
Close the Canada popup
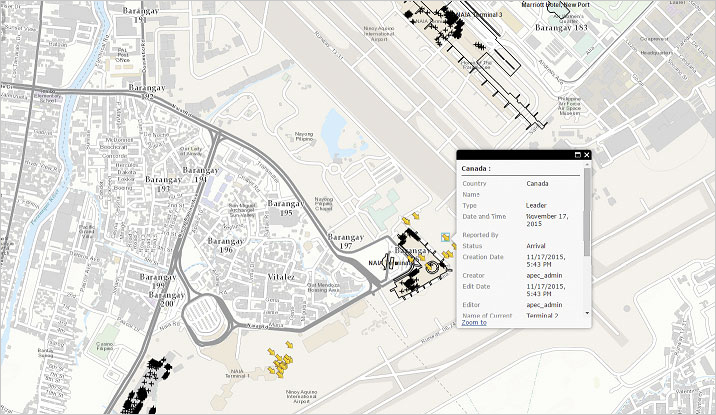(x=587, y=155)
